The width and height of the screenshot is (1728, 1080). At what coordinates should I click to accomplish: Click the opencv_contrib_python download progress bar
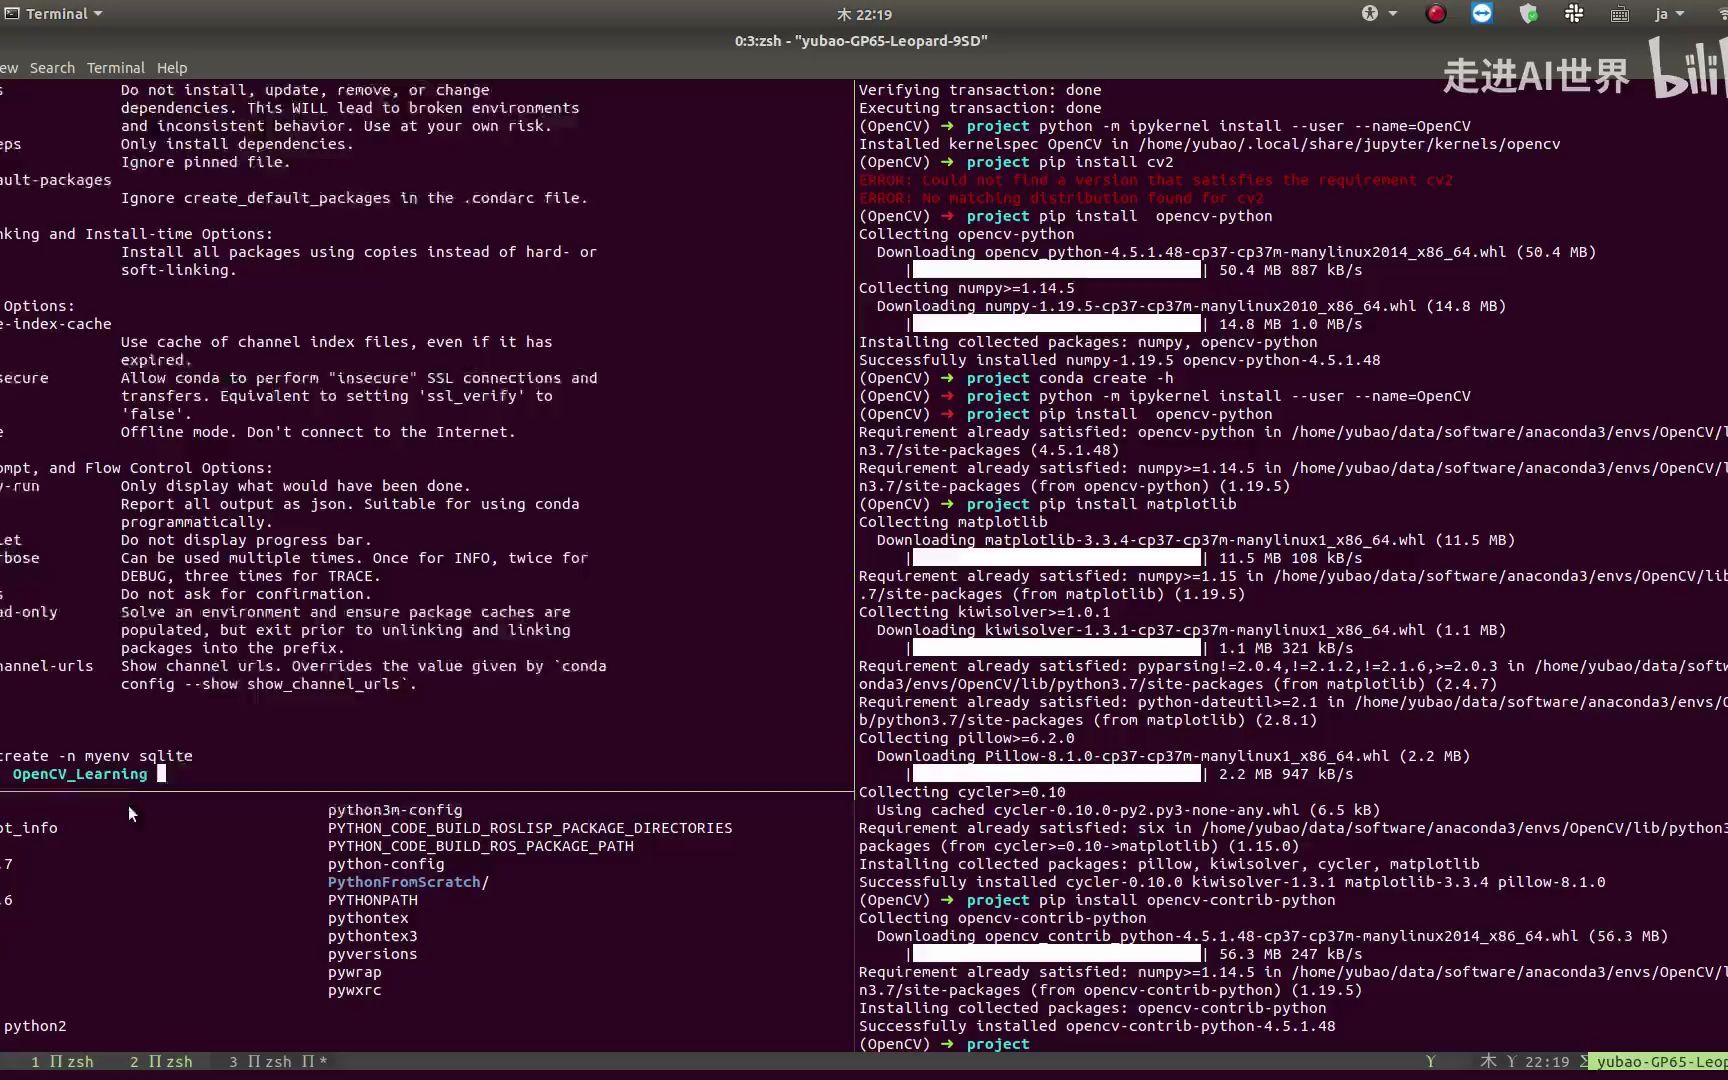coord(1057,954)
